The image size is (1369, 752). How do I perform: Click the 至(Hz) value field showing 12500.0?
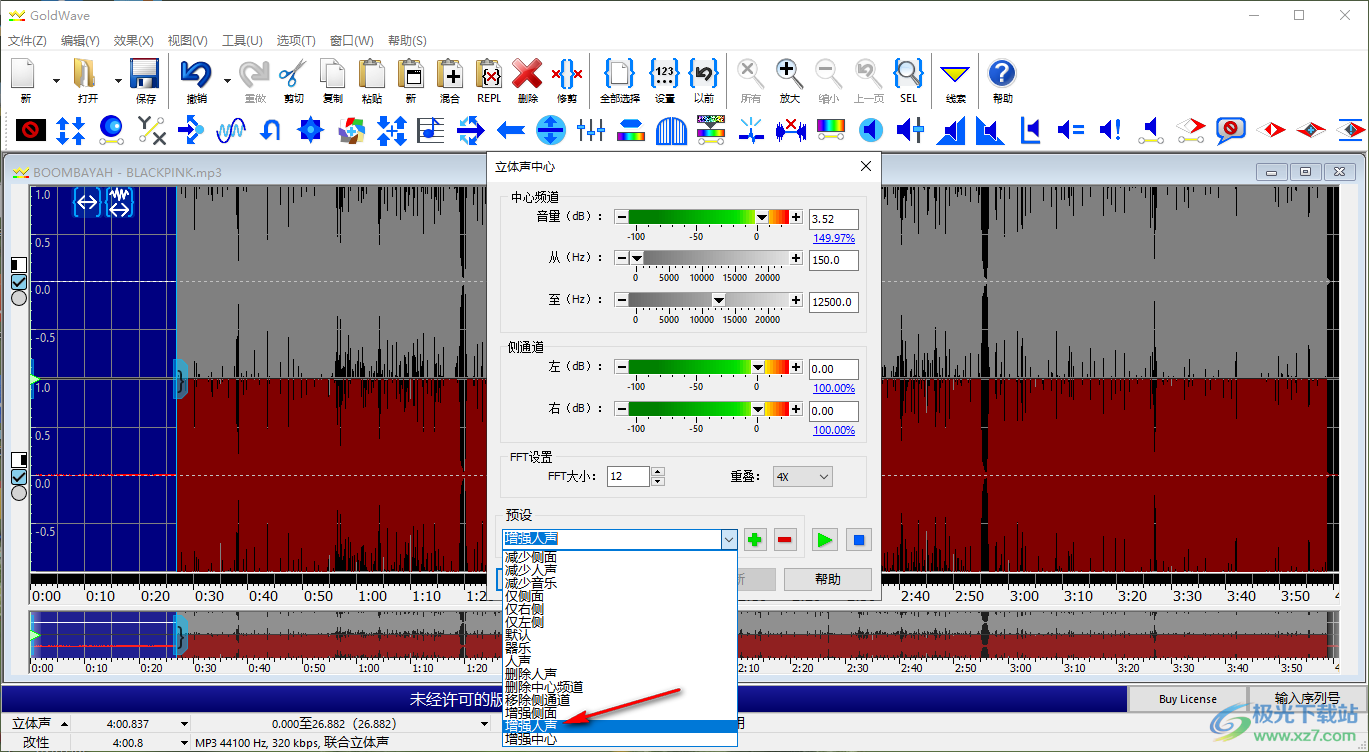834,302
